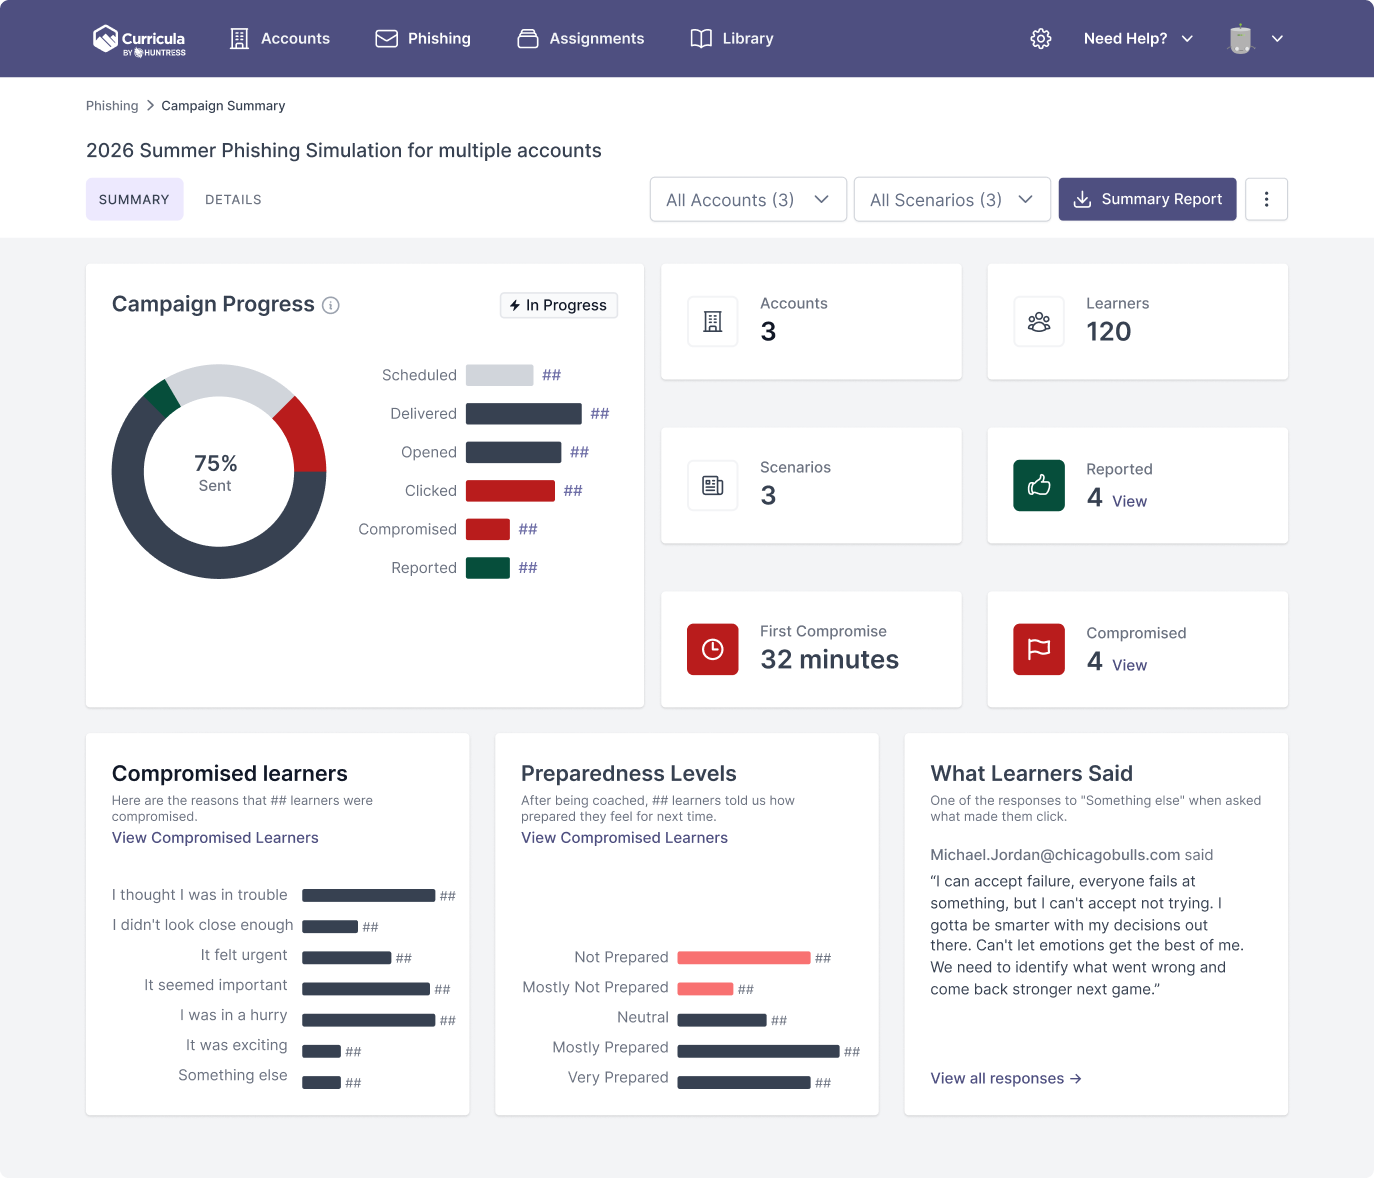
Task: Click the Campaign Summary breadcrumb text
Action: click(x=223, y=106)
